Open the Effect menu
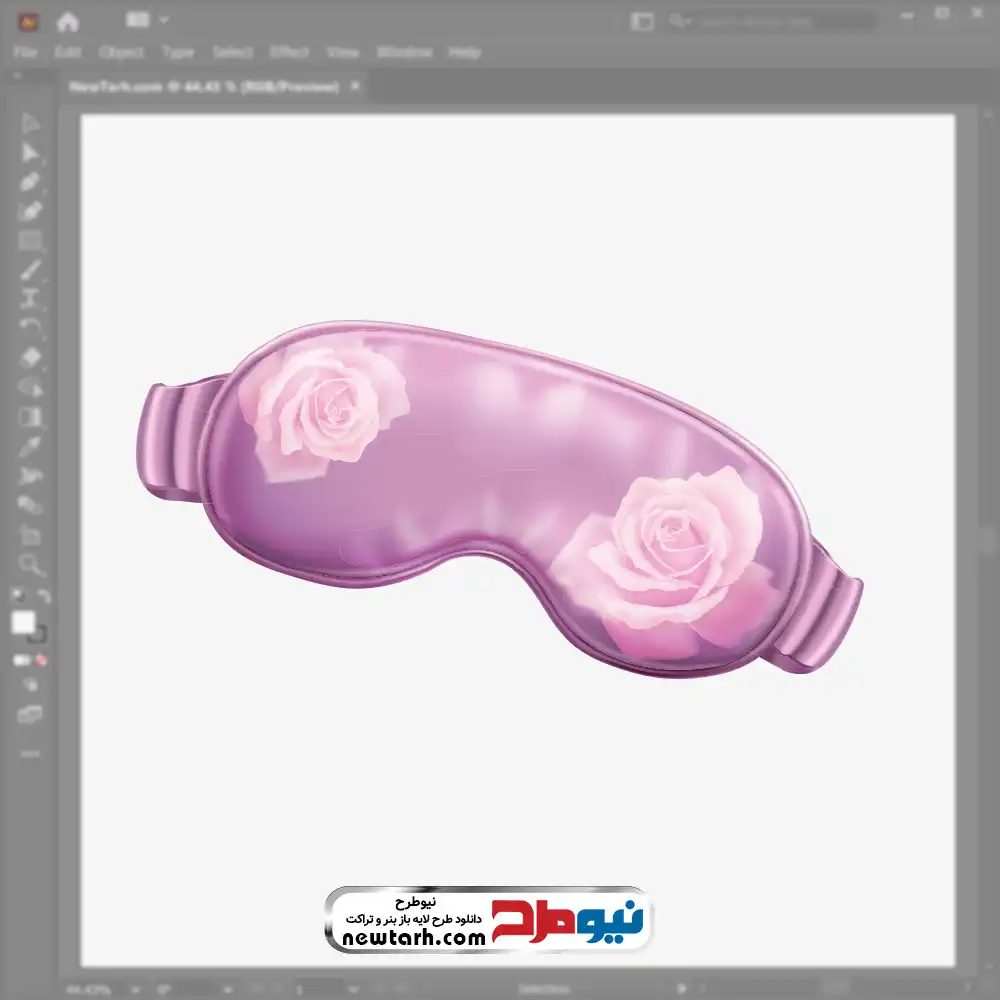 [x=290, y=52]
